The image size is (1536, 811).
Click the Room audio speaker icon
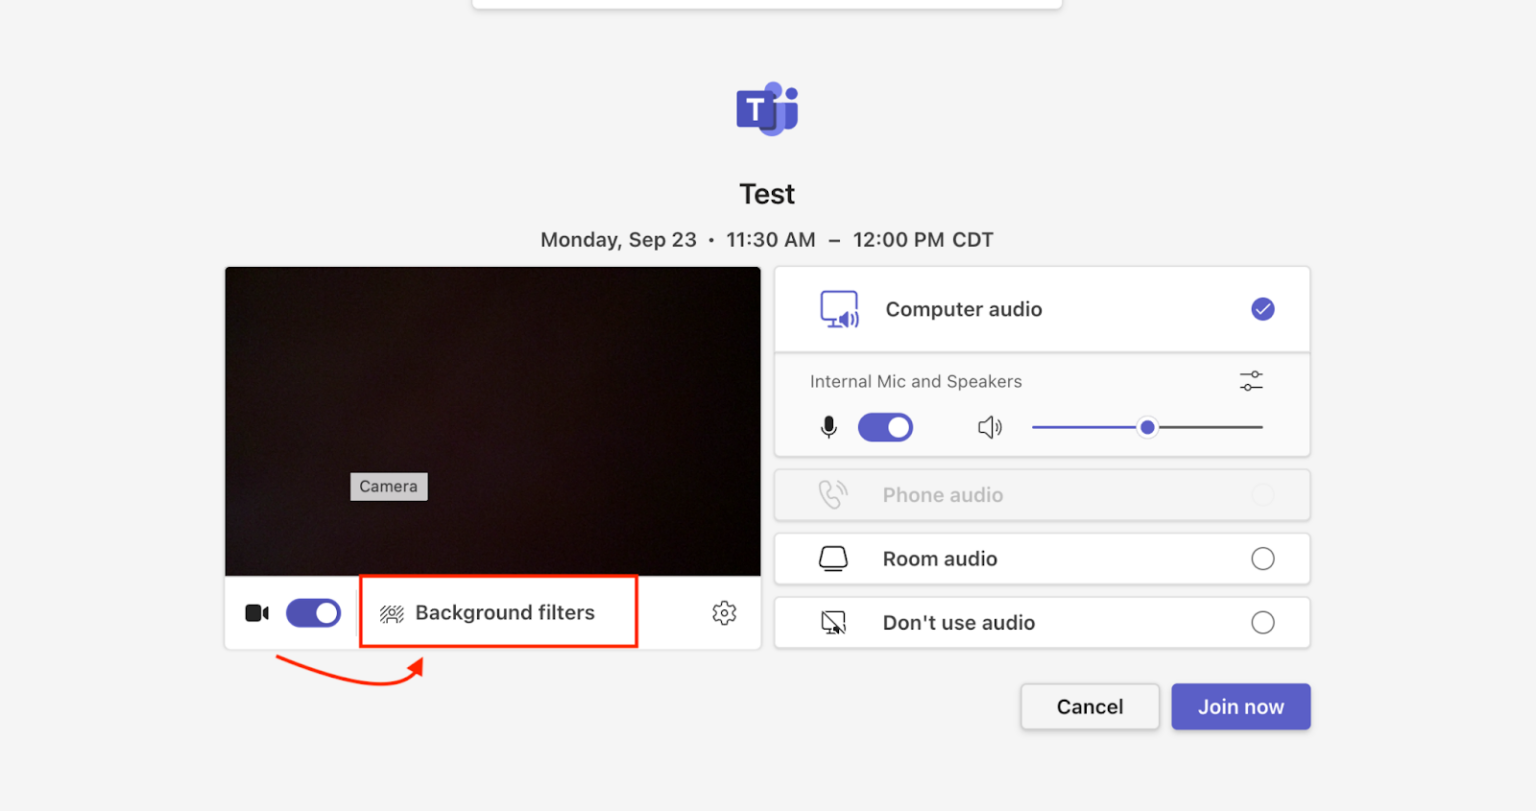(x=834, y=558)
